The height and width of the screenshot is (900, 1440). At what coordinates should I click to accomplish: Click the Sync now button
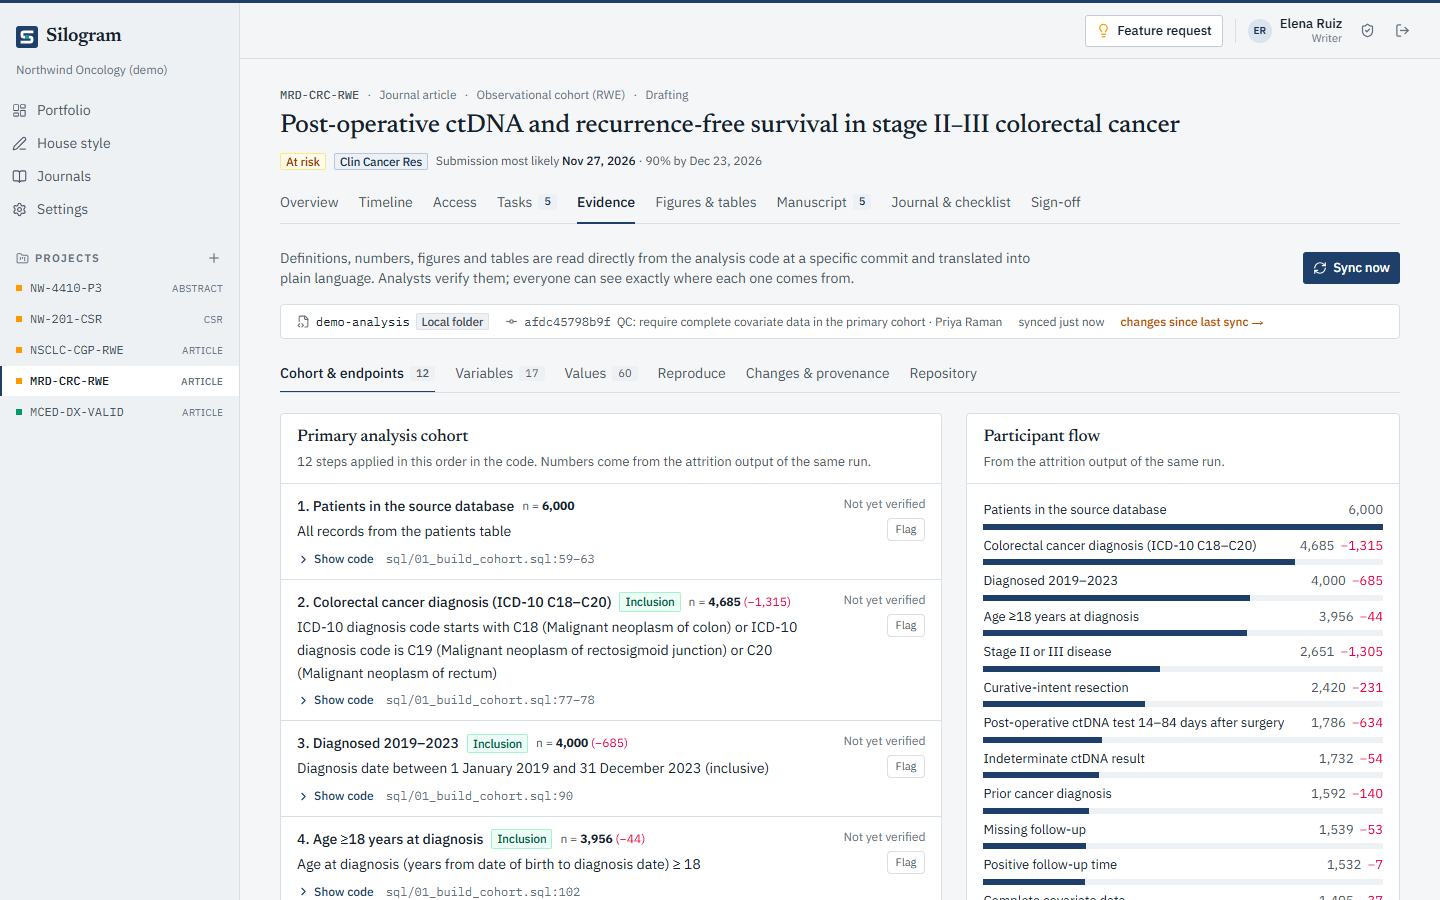tap(1351, 268)
